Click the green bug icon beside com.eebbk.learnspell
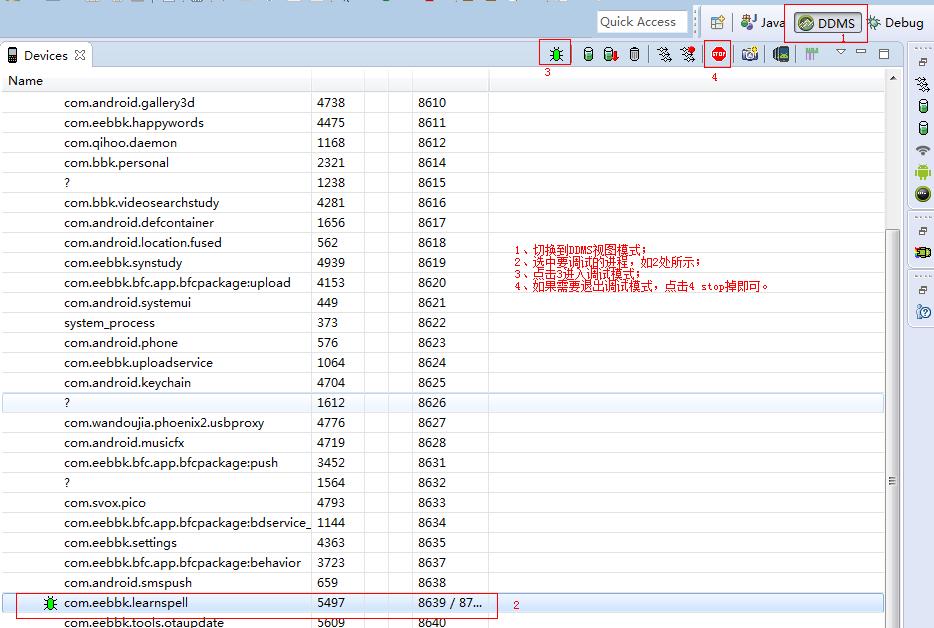 (51, 603)
